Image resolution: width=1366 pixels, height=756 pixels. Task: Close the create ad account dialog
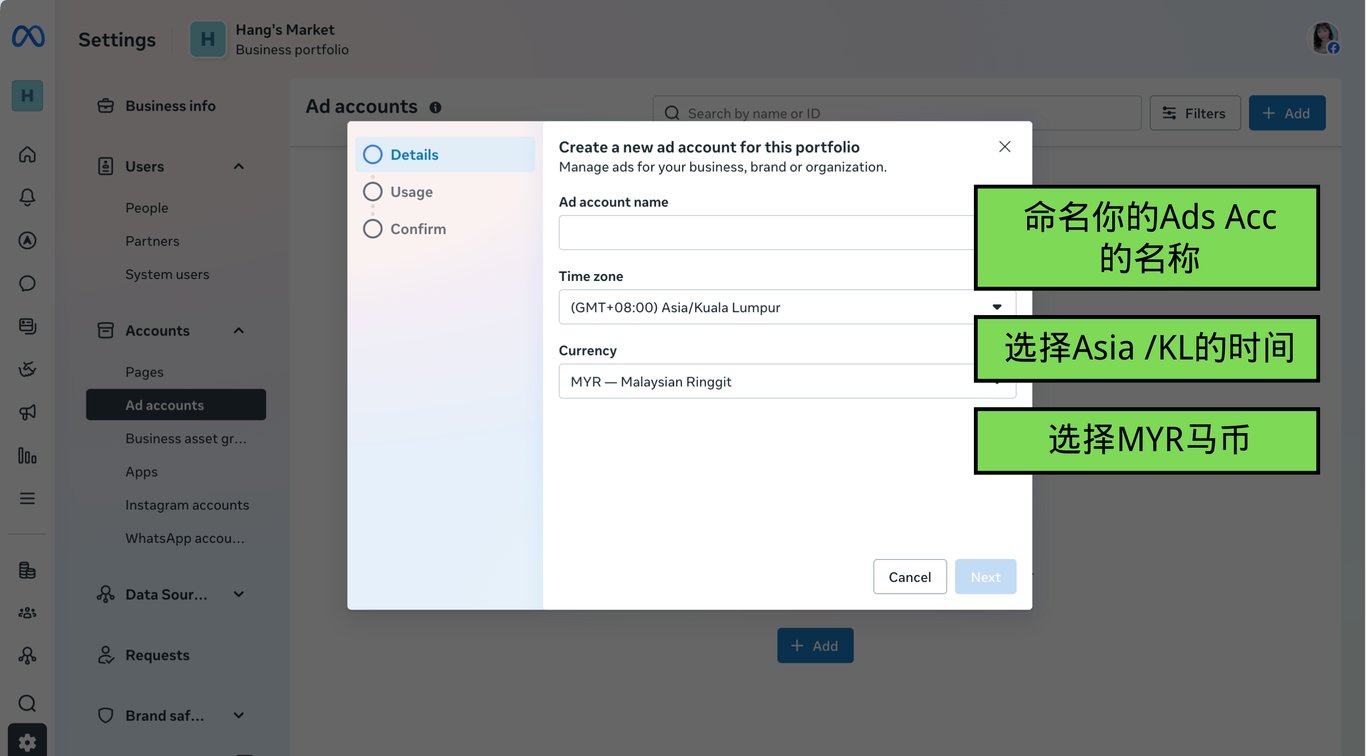(1005, 146)
